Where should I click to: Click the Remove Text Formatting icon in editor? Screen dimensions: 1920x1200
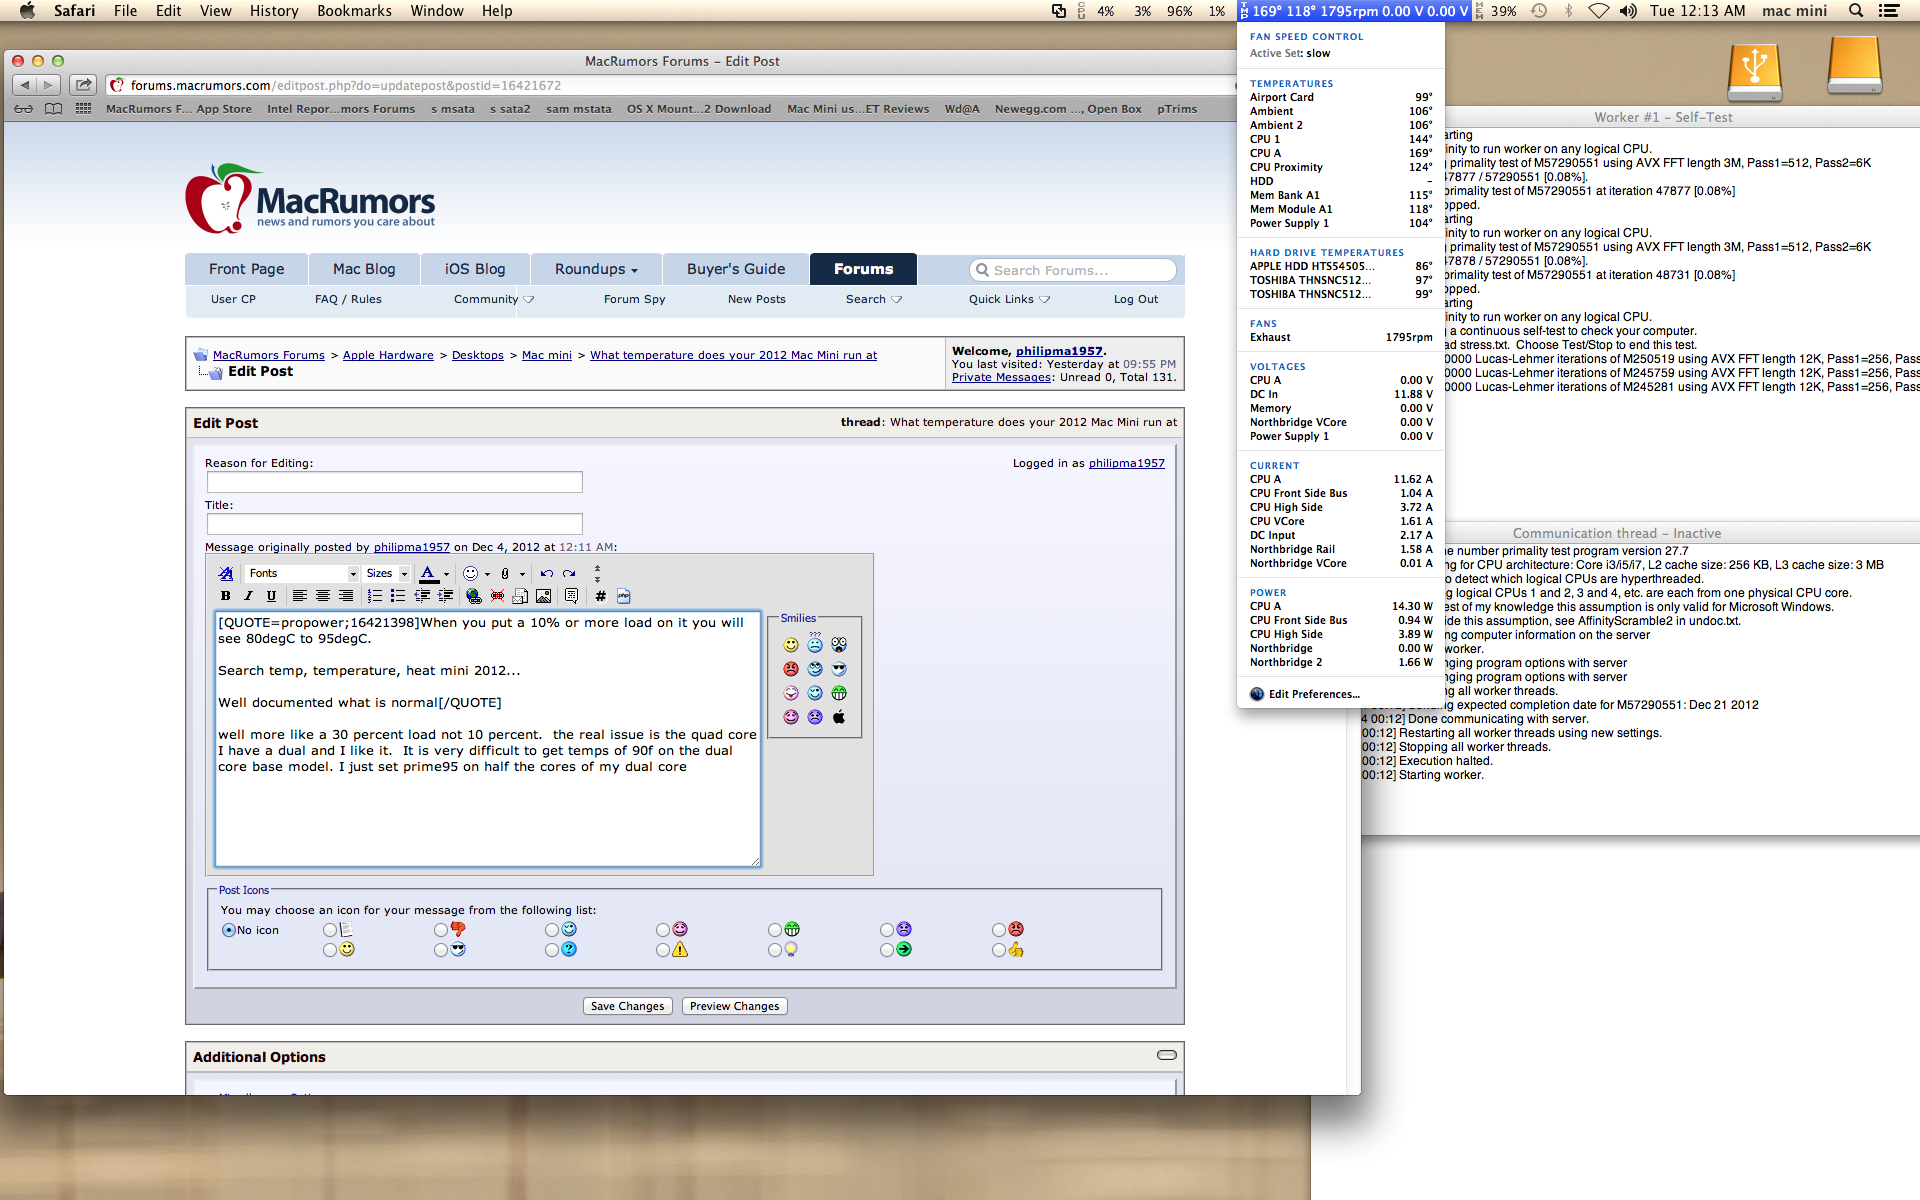(x=226, y=574)
